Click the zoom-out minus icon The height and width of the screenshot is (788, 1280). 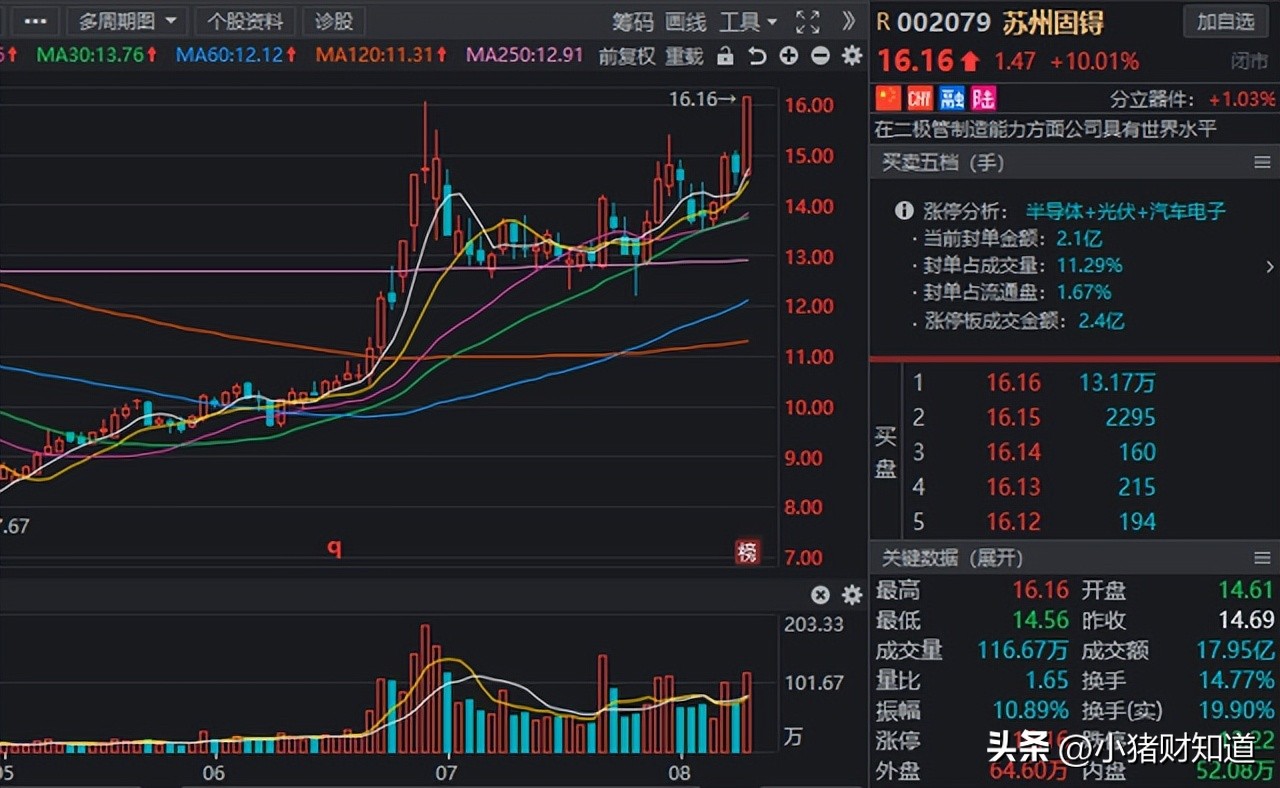click(x=820, y=57)
